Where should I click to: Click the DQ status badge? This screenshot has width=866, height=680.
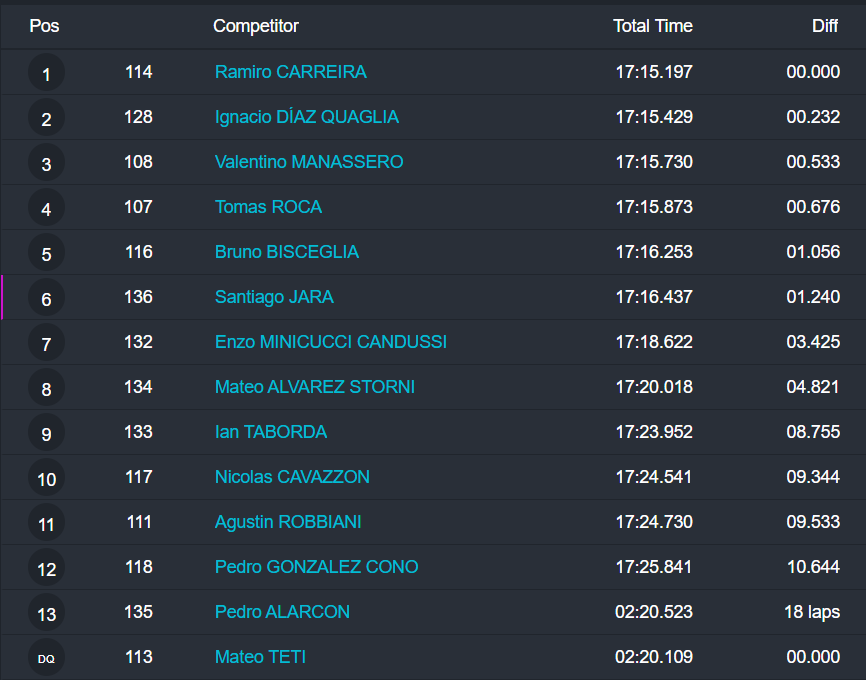[46, 658]
